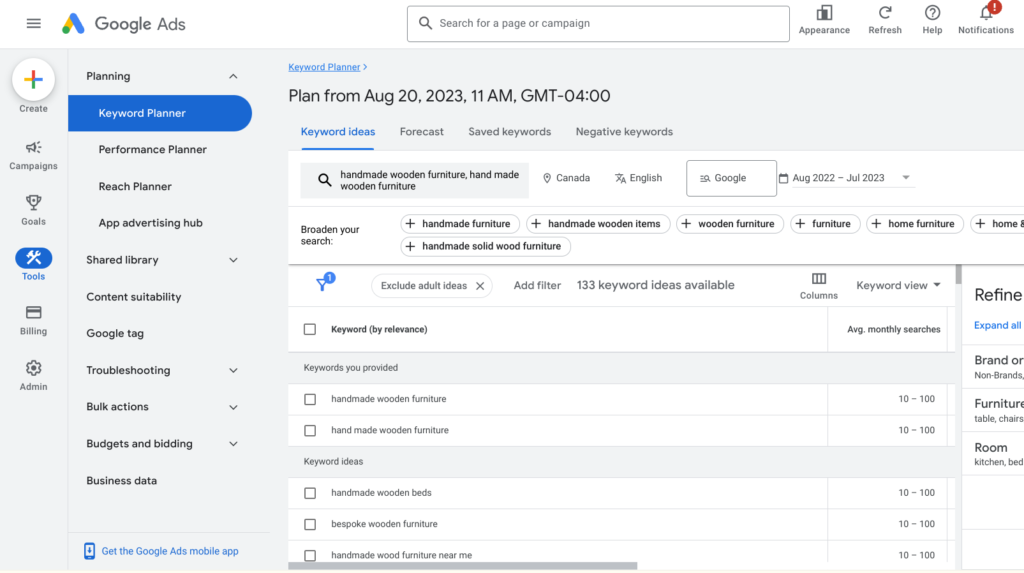Open the Columns icon
Image resolution: width=1024 pixels, height=573 pixels.
pos(818,279)
